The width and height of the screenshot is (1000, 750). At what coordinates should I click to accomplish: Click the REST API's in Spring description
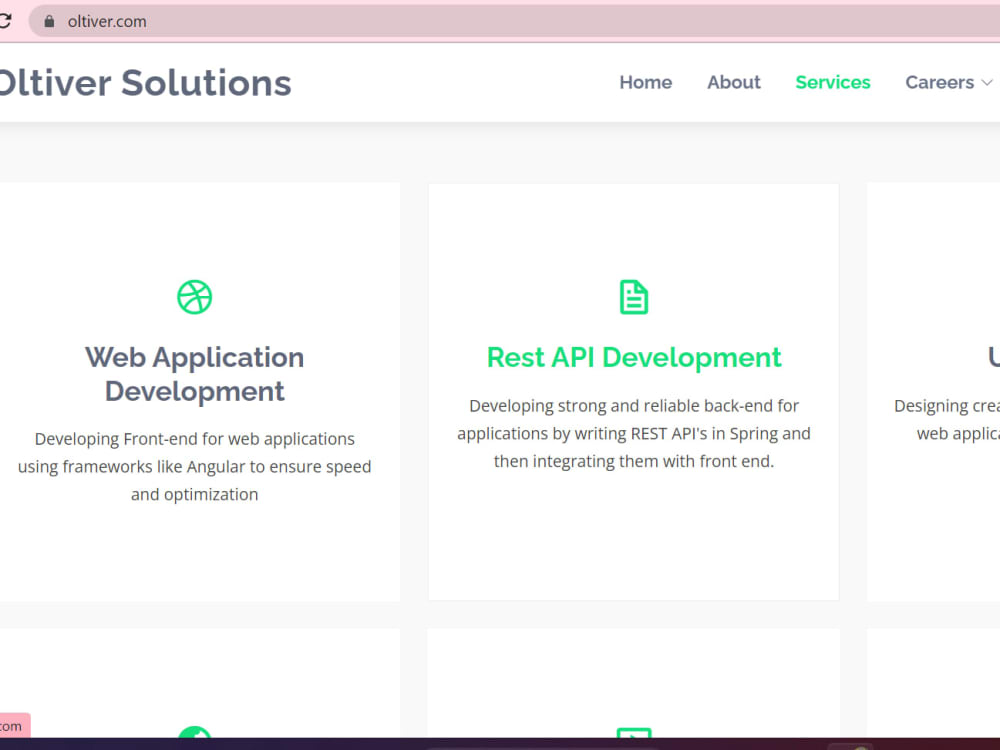click(634, 433)
